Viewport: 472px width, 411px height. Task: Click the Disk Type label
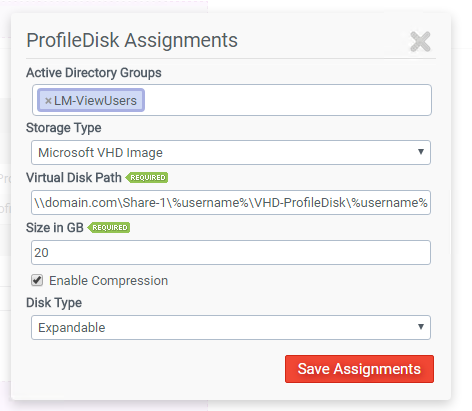tap(54, 303)
